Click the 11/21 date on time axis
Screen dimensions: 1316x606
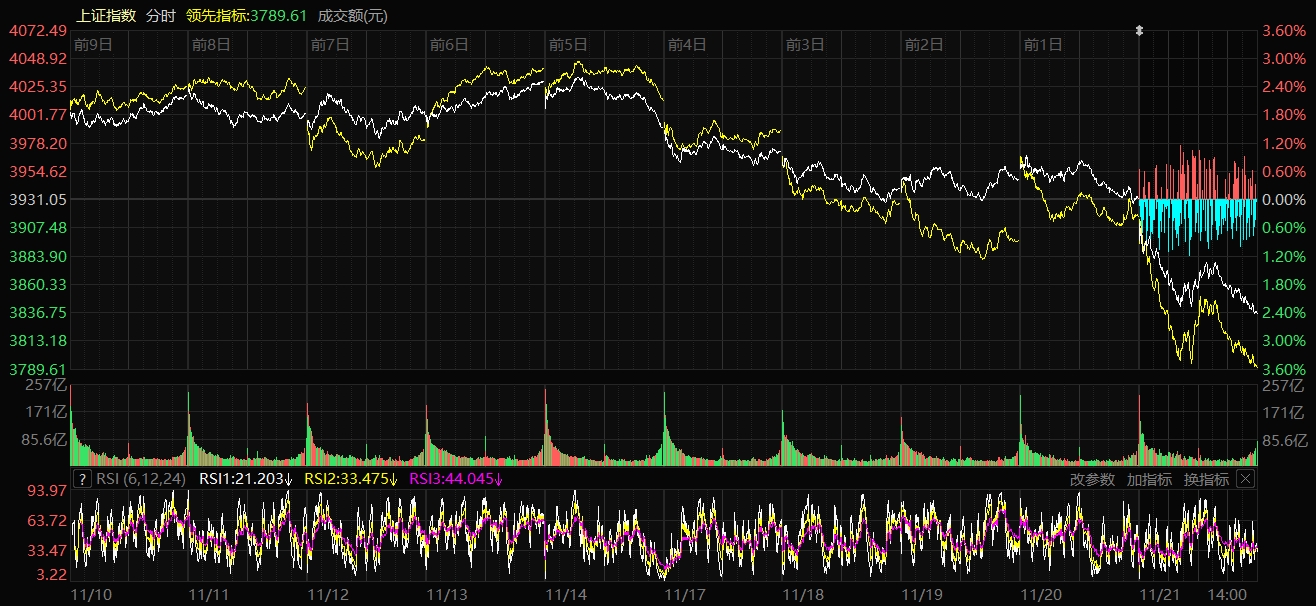1161,594
